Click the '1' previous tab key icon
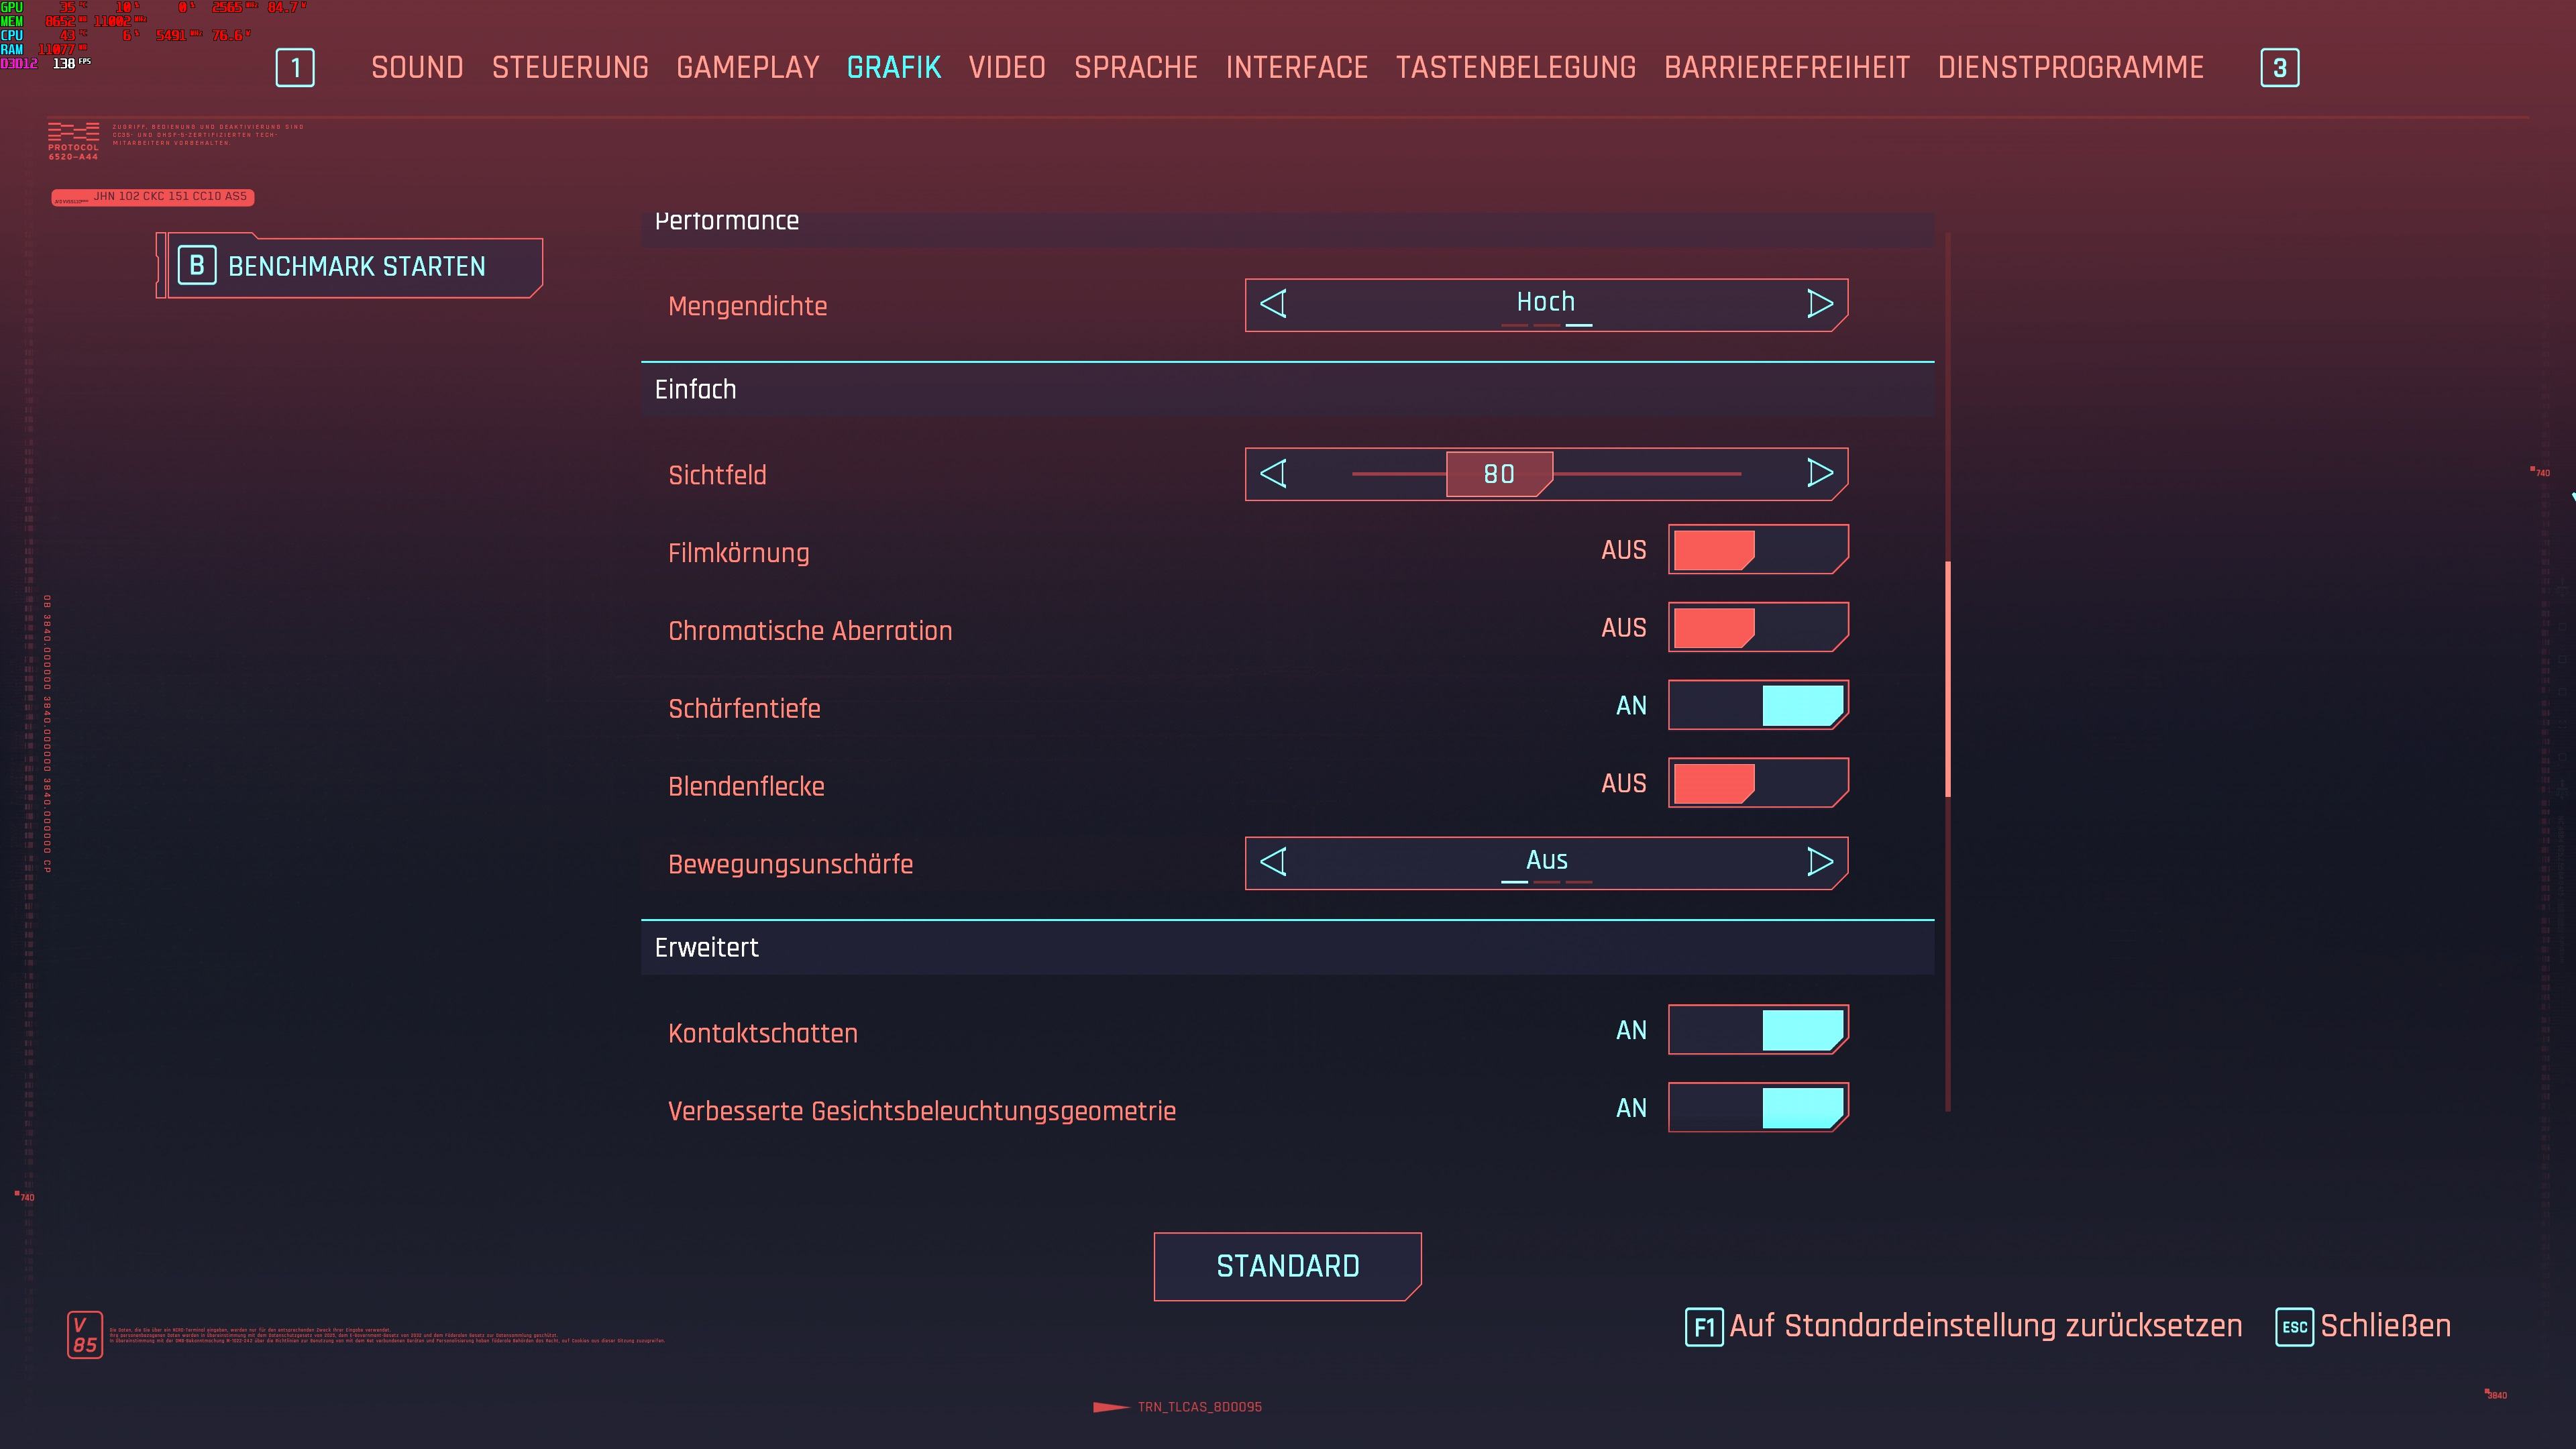 295,68
